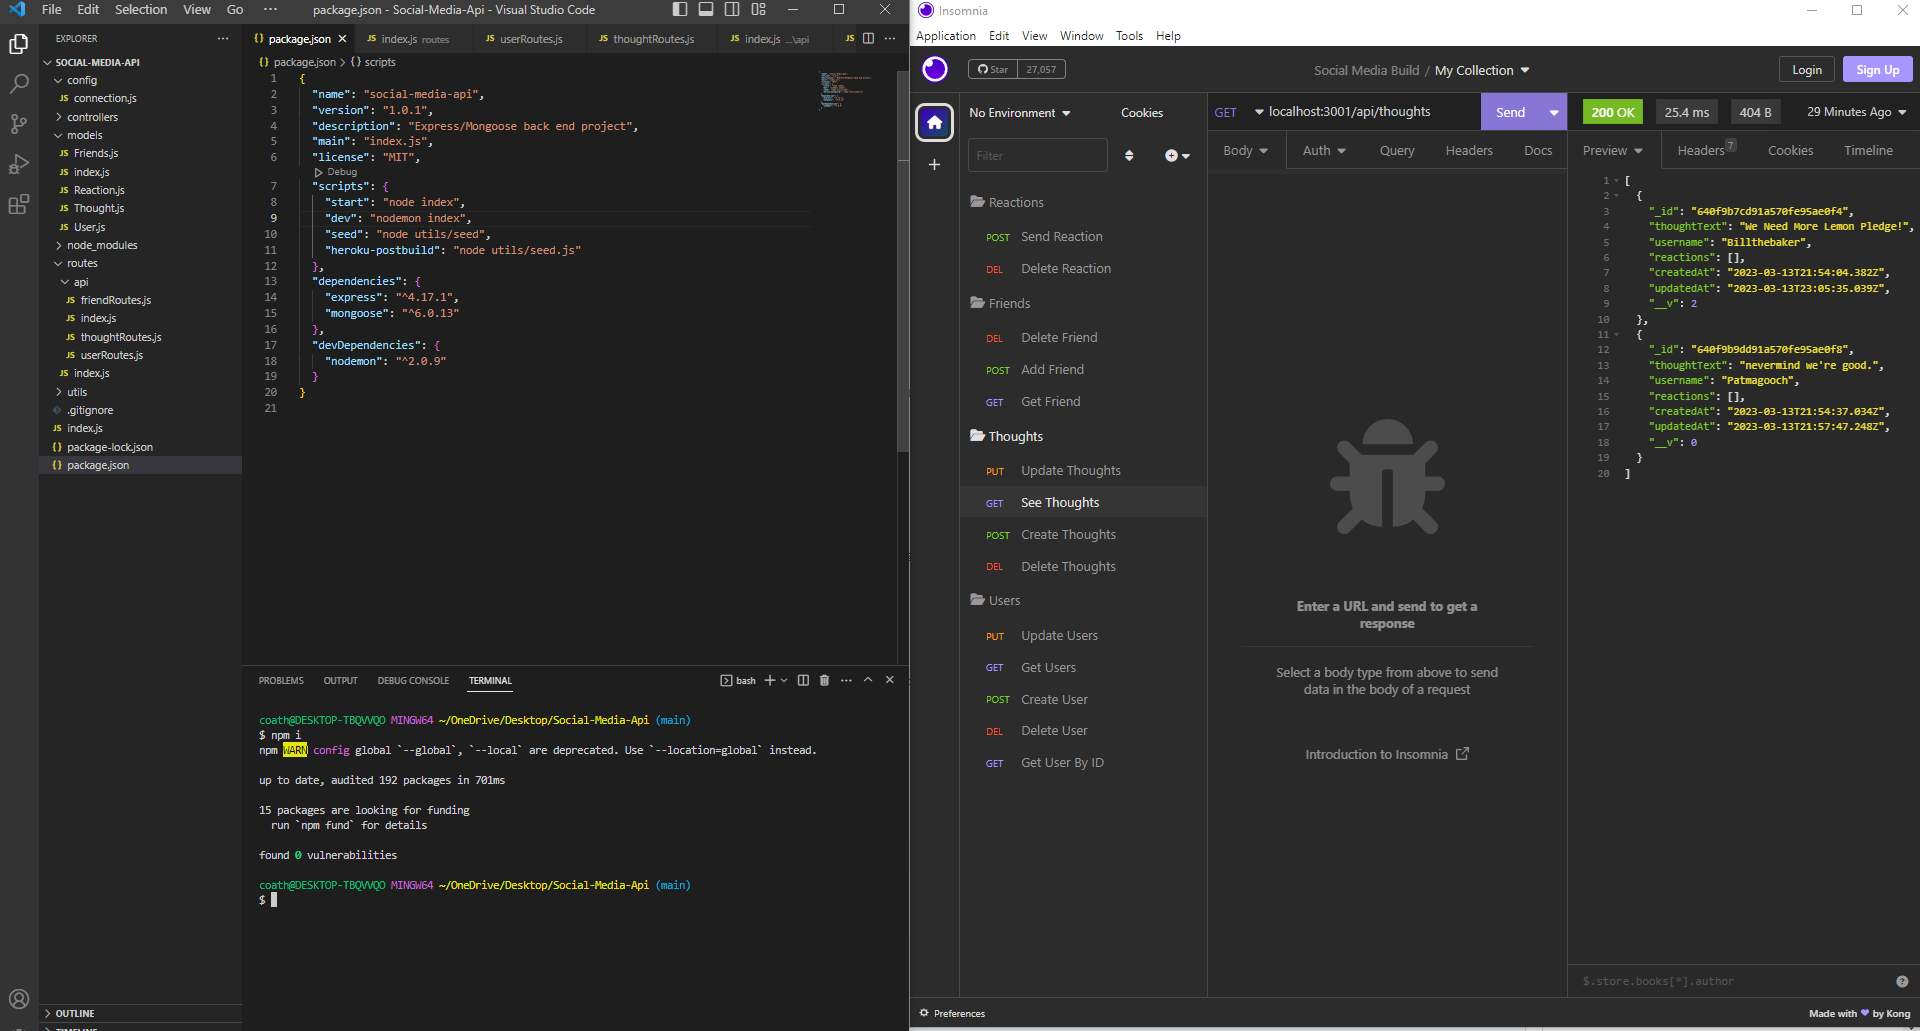
Task: Open the Introduction to Insomnia link
Action: [x=1386, y=754]
